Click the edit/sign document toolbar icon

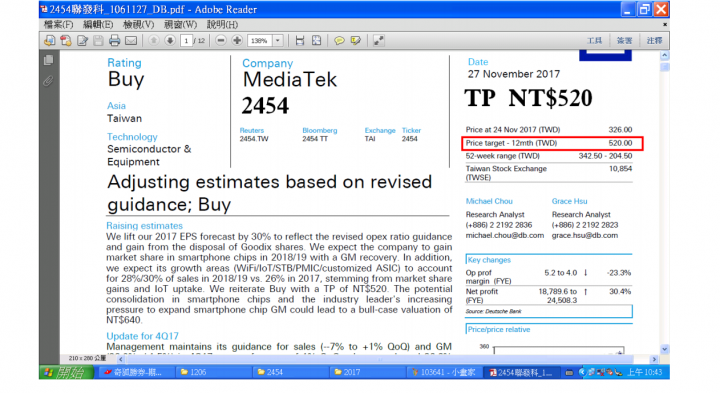(x=83, y=41)
